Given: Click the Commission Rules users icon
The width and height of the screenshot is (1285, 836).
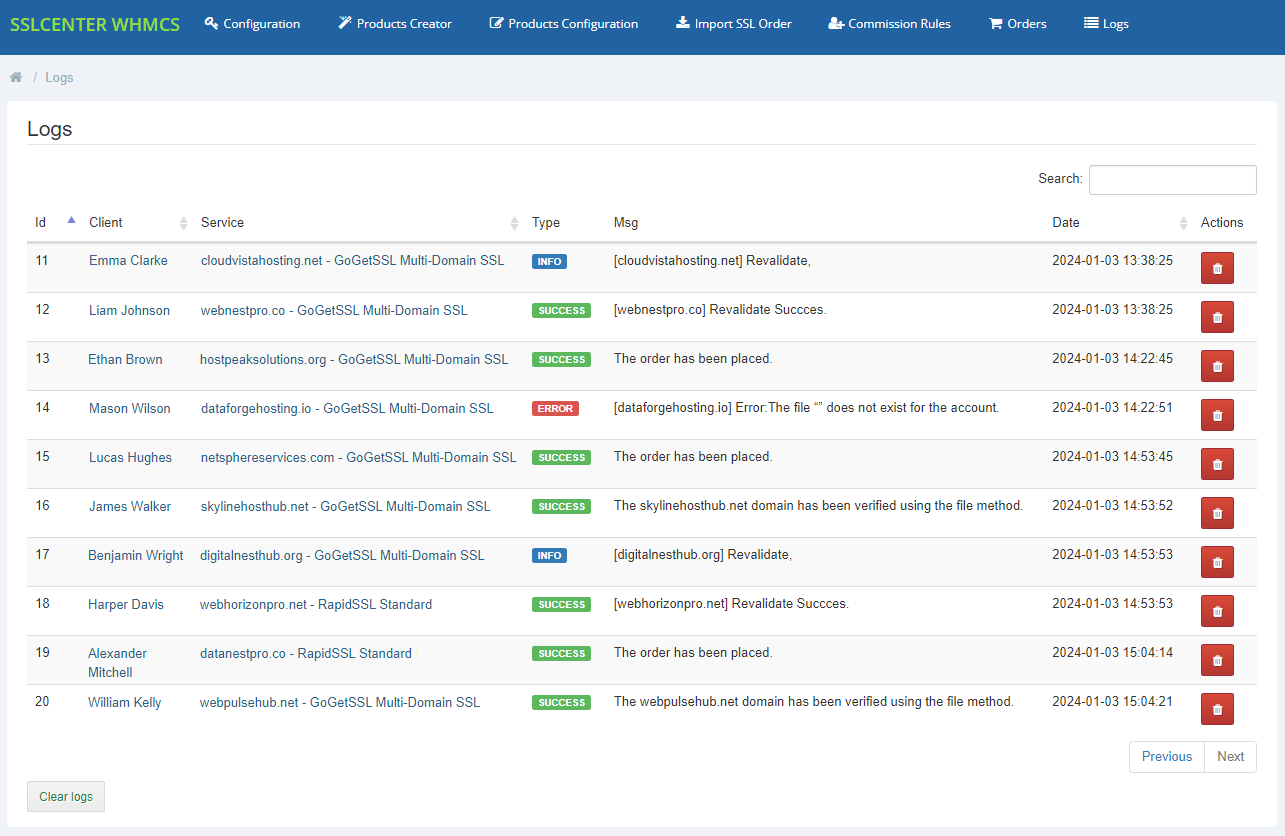Looking at the screenshot, I should coord(836,23).
